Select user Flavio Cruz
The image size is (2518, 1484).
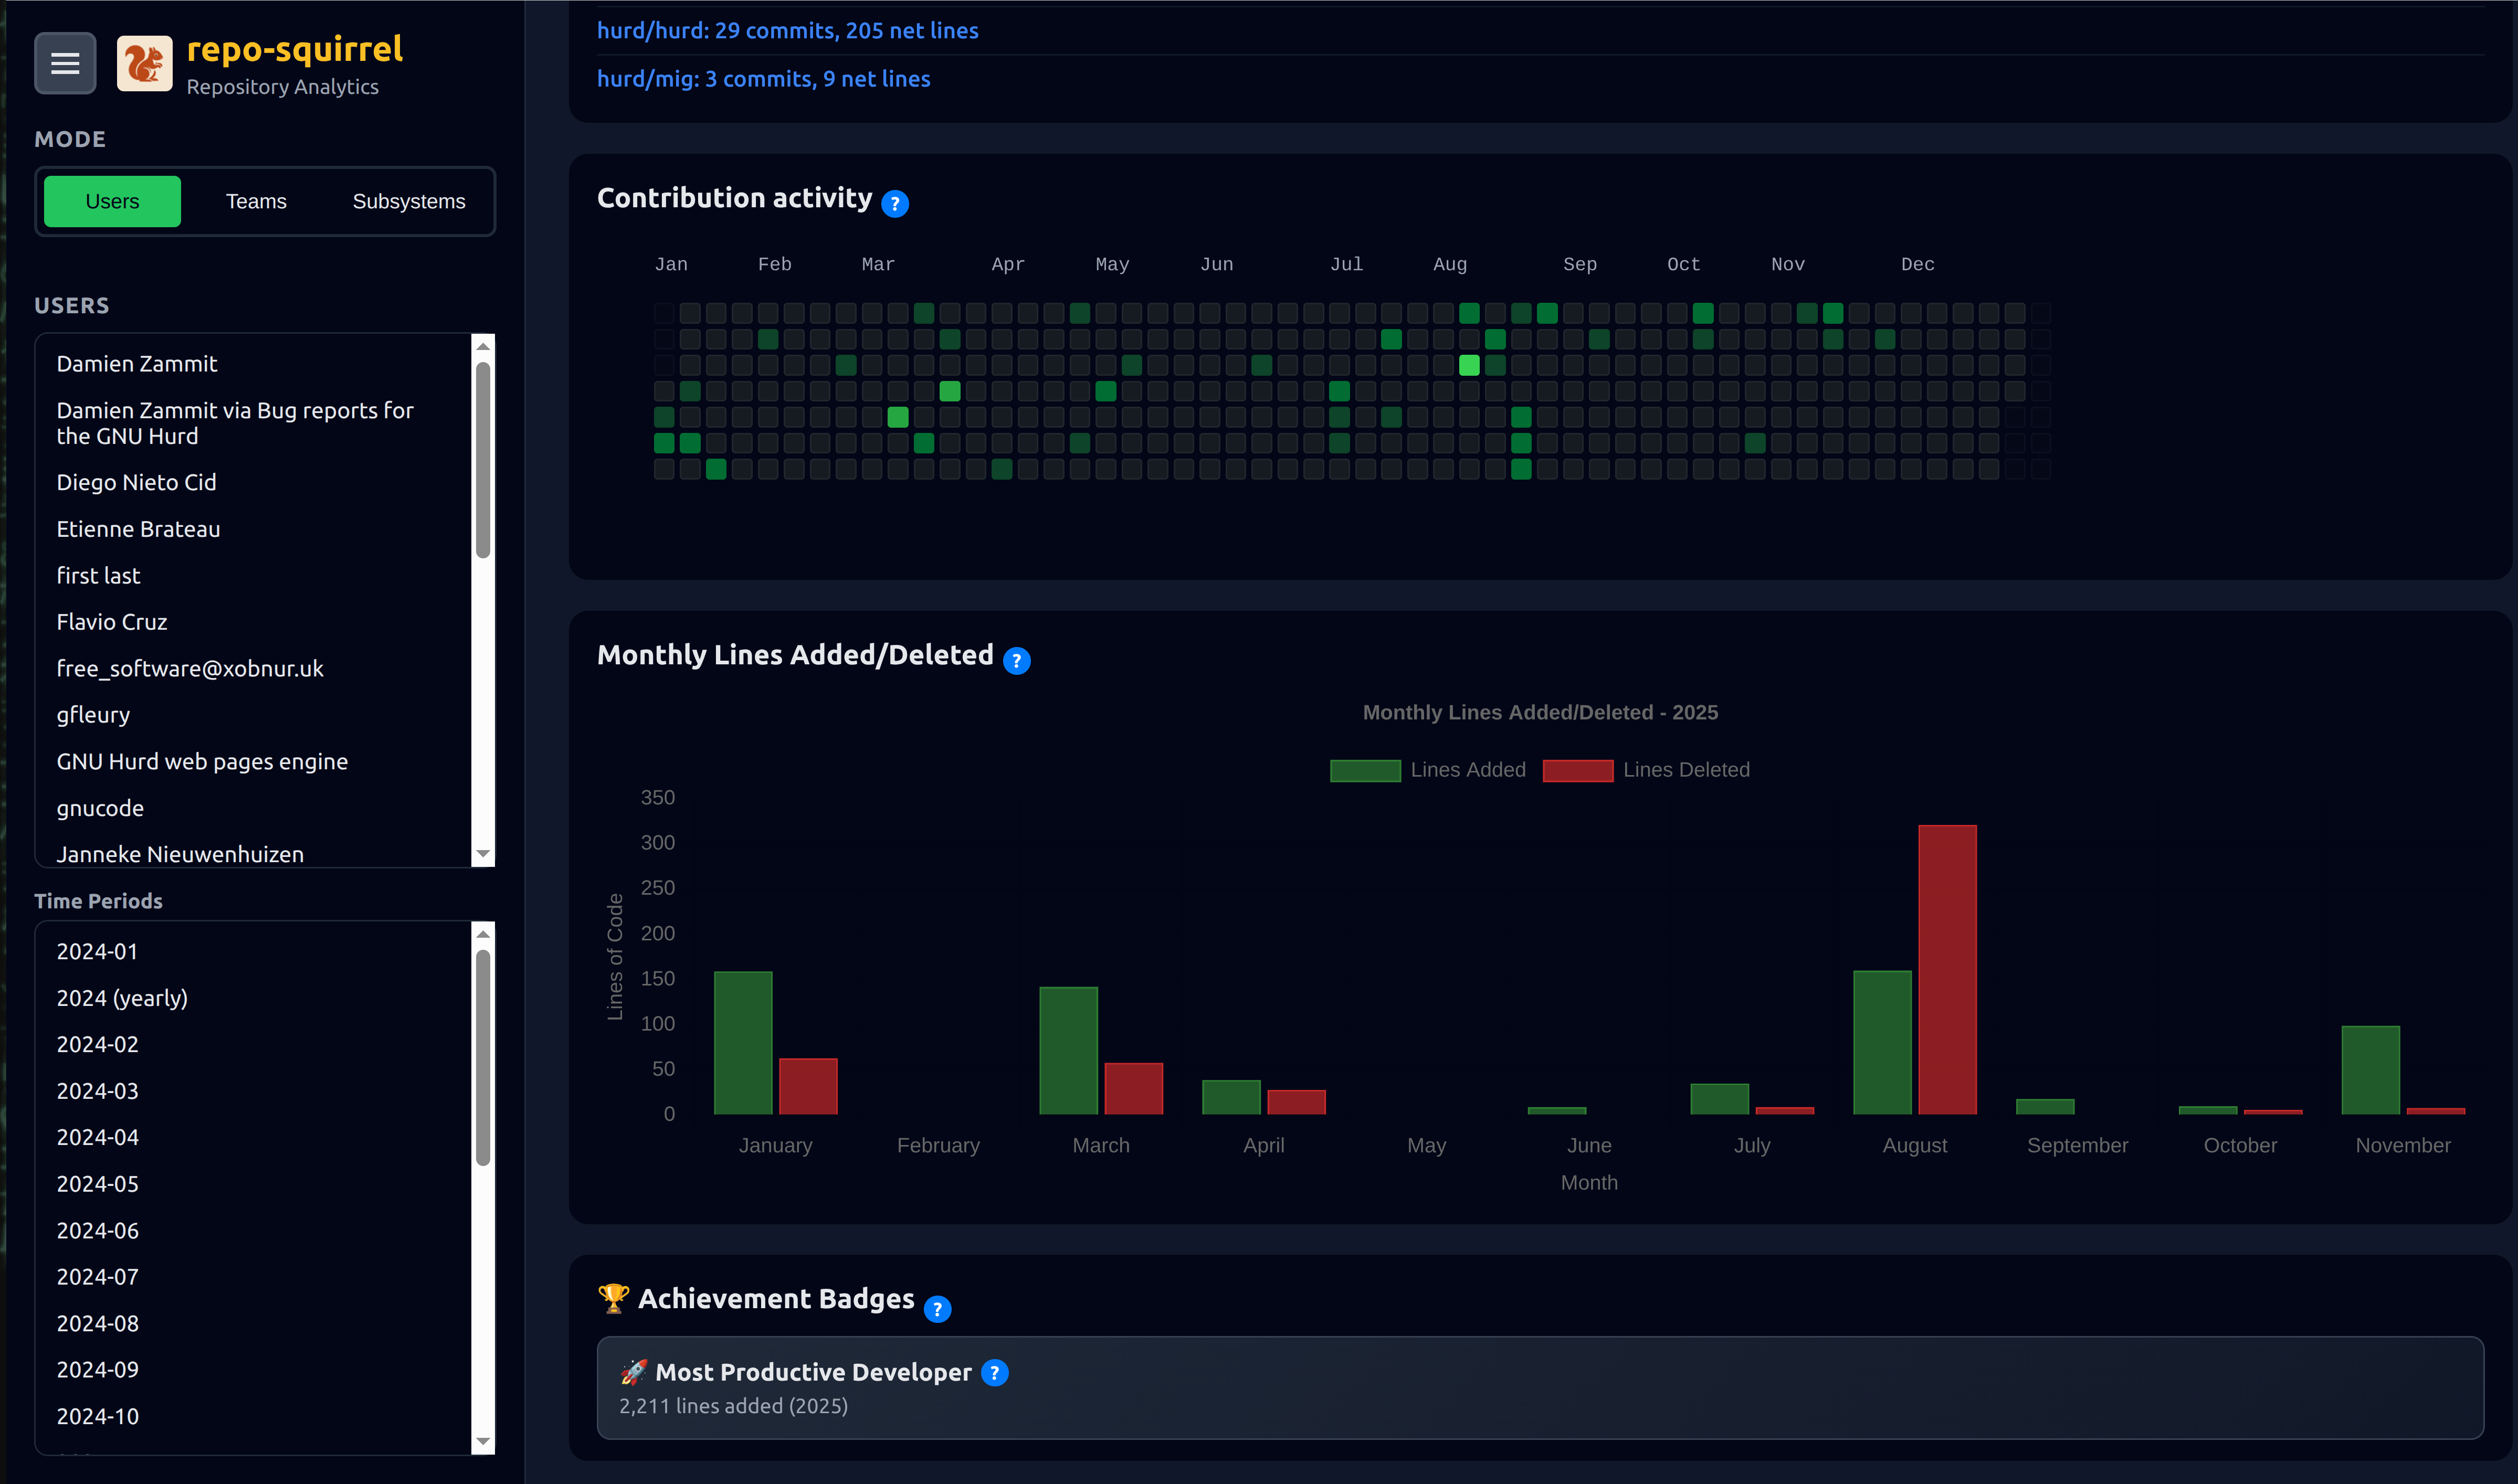(x=112, y=621)
